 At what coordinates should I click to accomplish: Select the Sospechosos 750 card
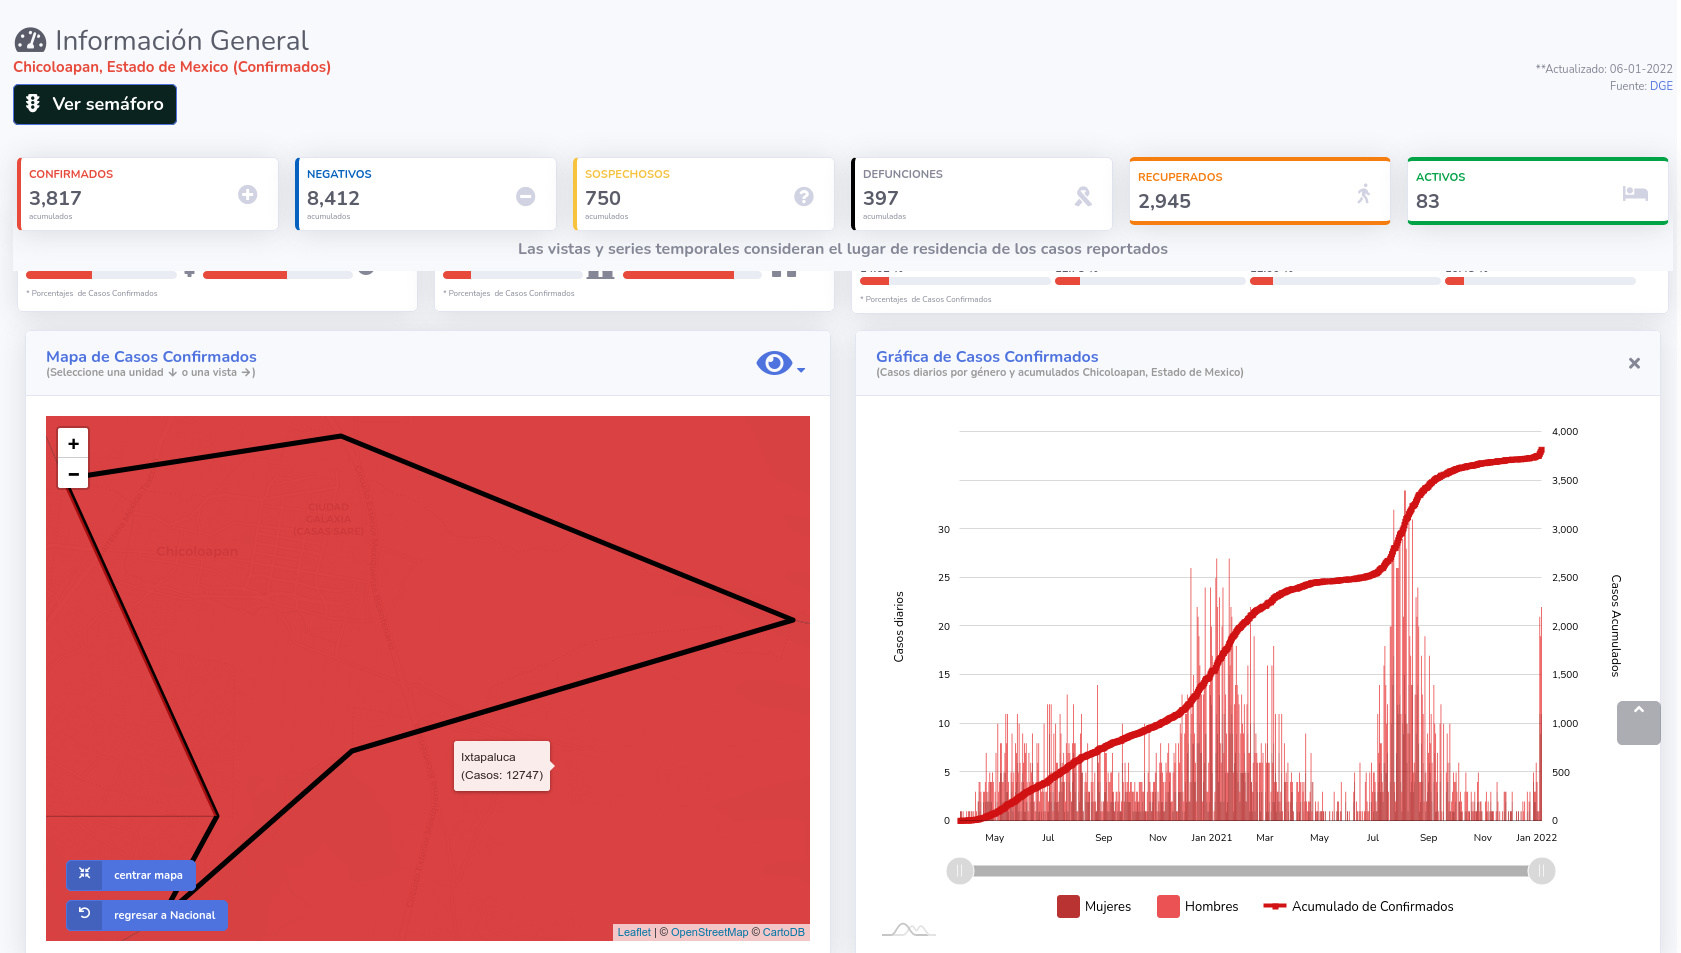[704, 194]
